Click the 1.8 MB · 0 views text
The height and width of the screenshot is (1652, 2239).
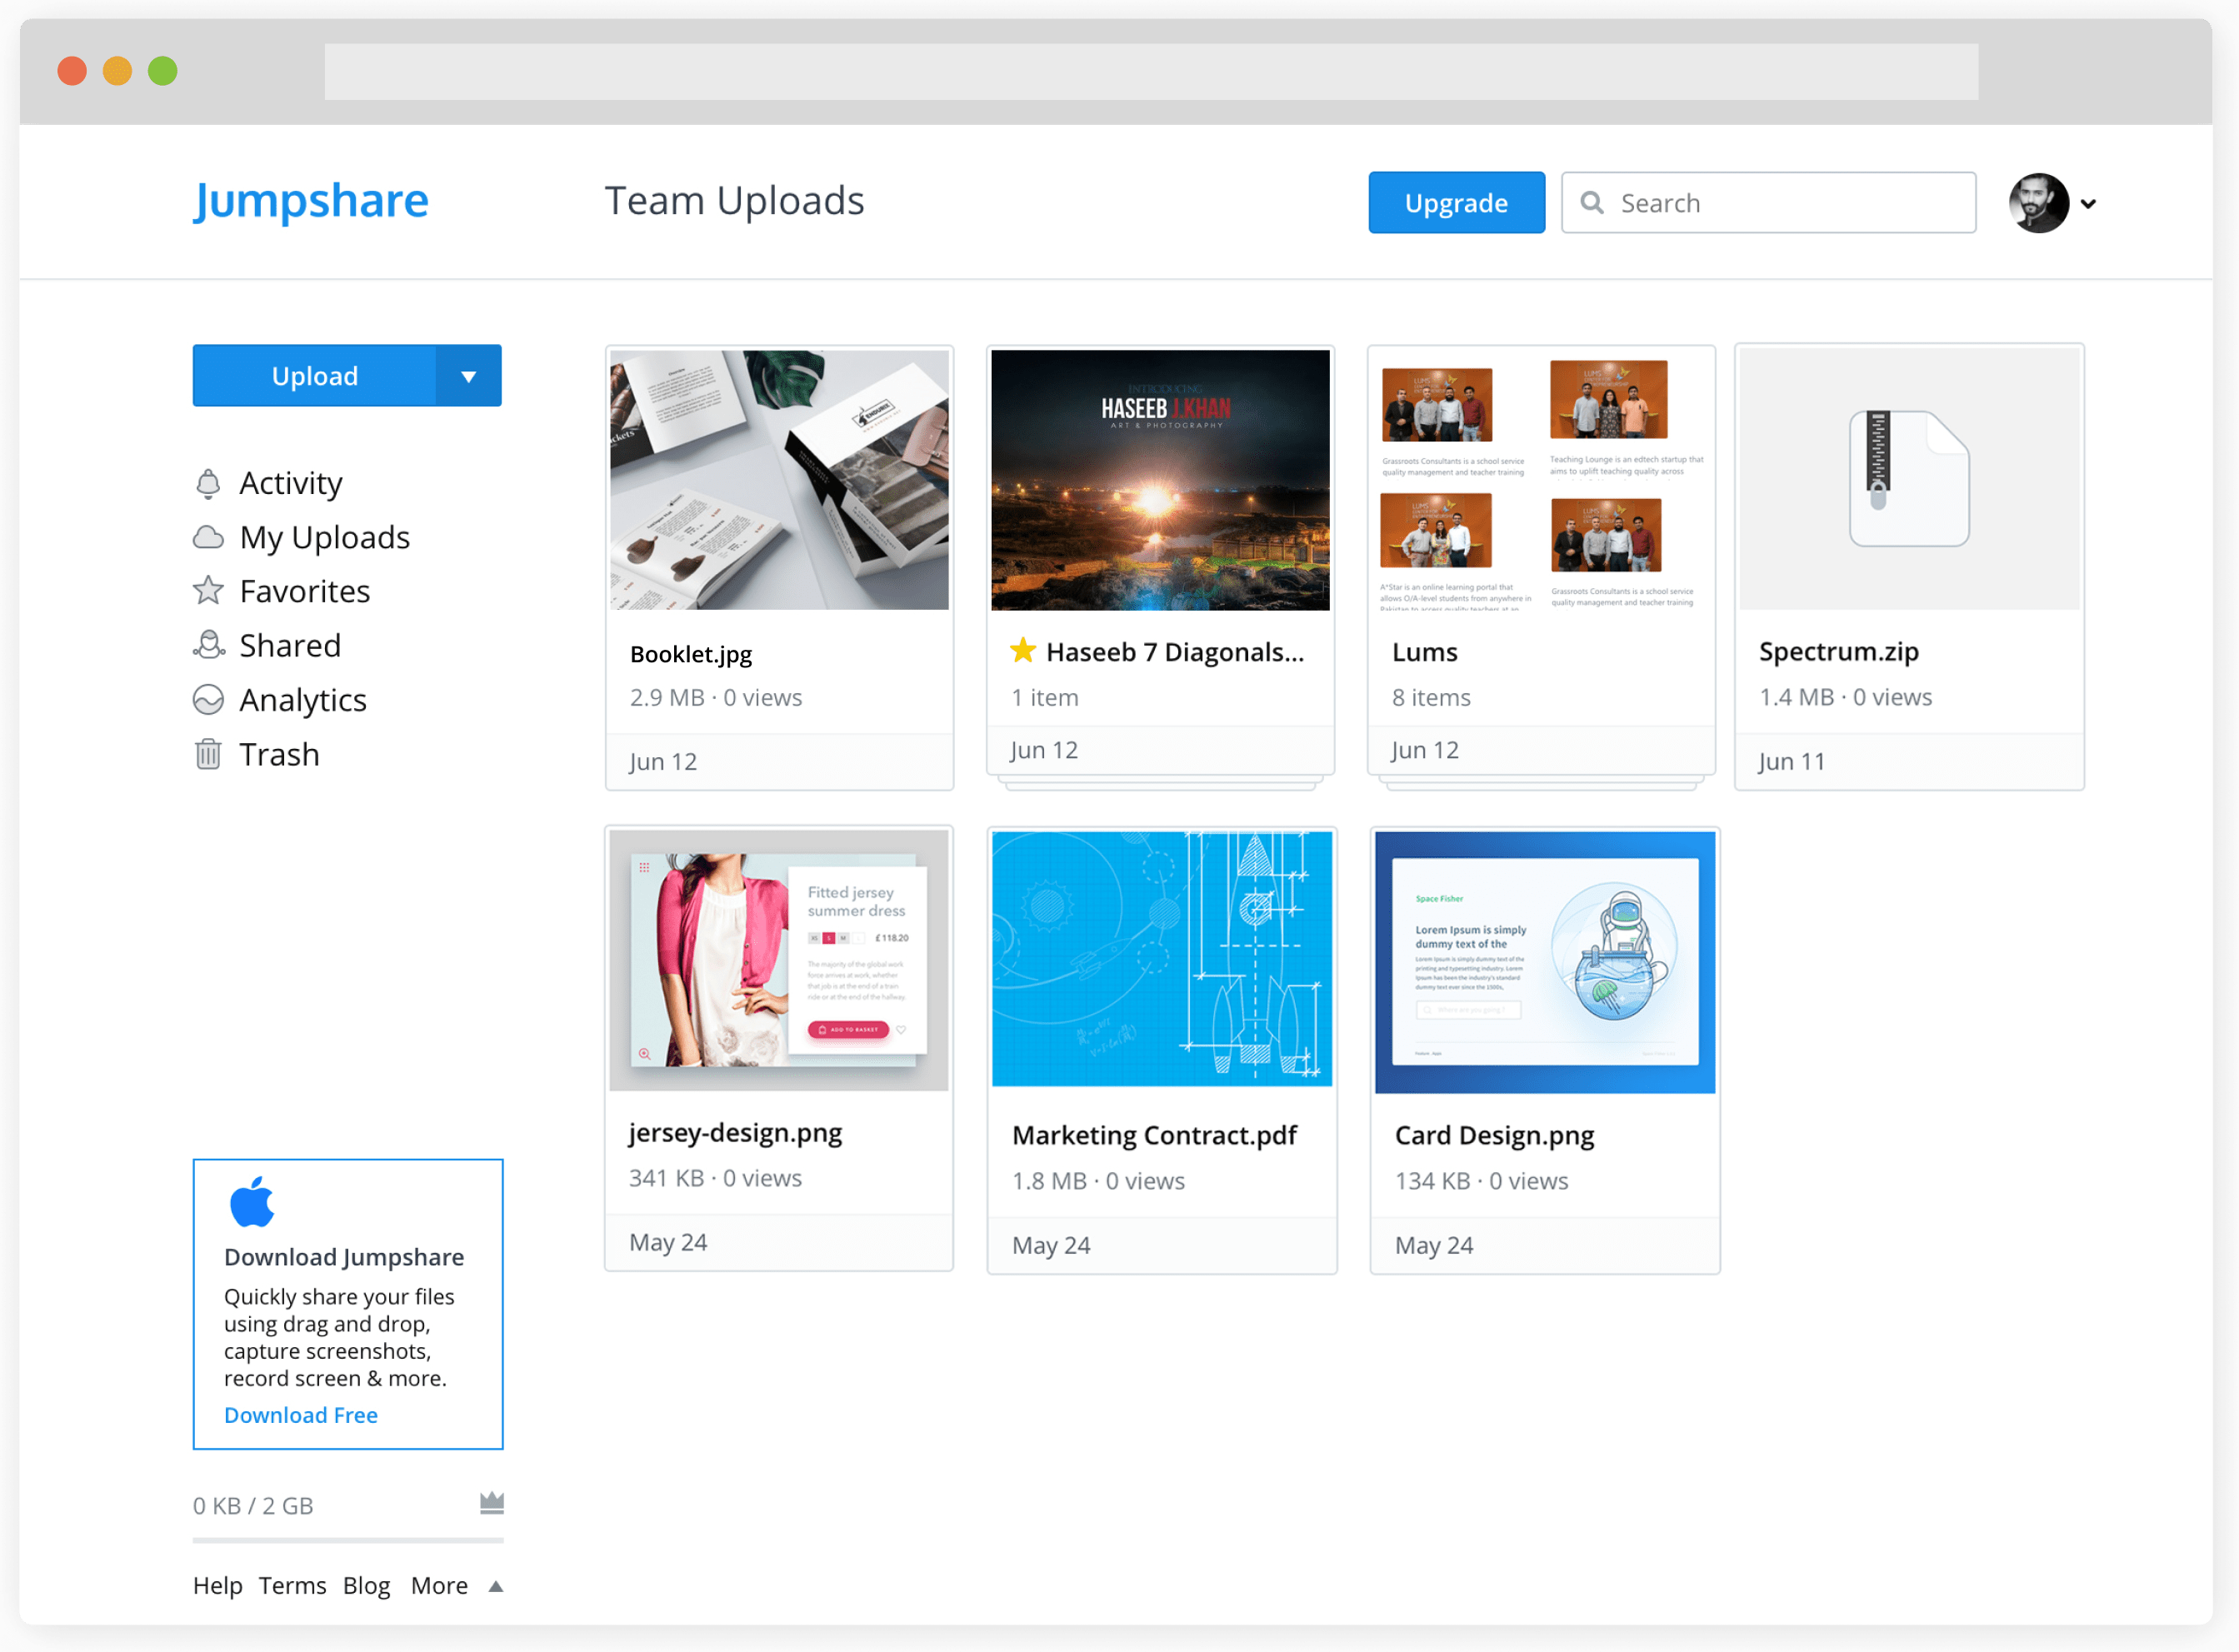[1099, 1182]
